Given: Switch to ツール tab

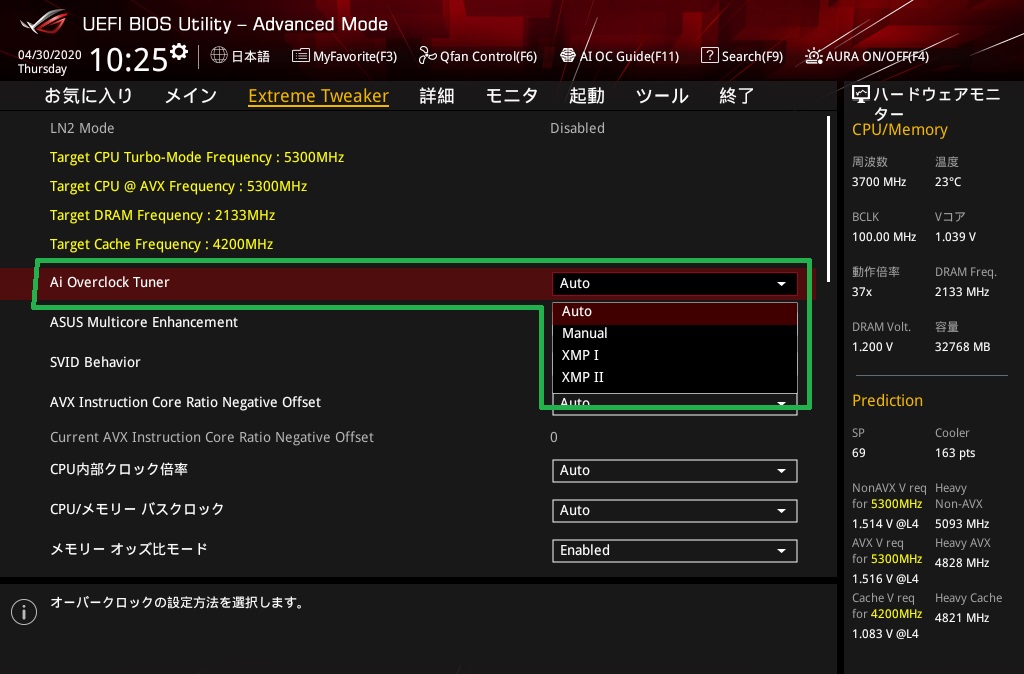Looking at the screenshot, I should pyautogui.click(x=662, y=96).
